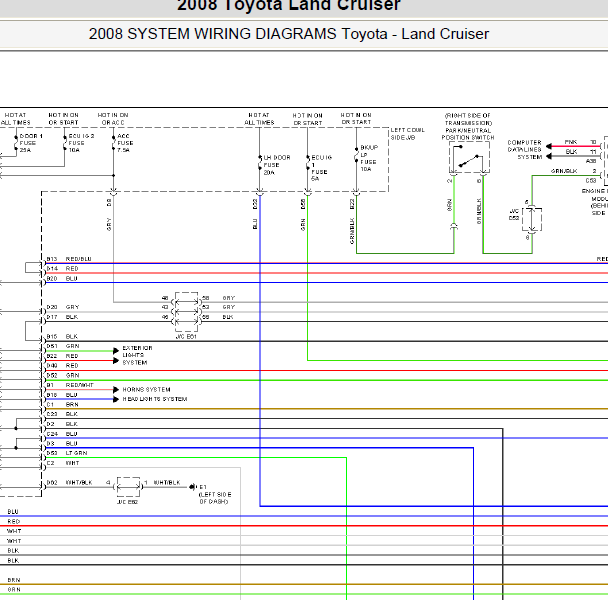The width and height of the screenshot is (608, 600).
Task: Click the Headlights System arrowhead
Action: 116,399
